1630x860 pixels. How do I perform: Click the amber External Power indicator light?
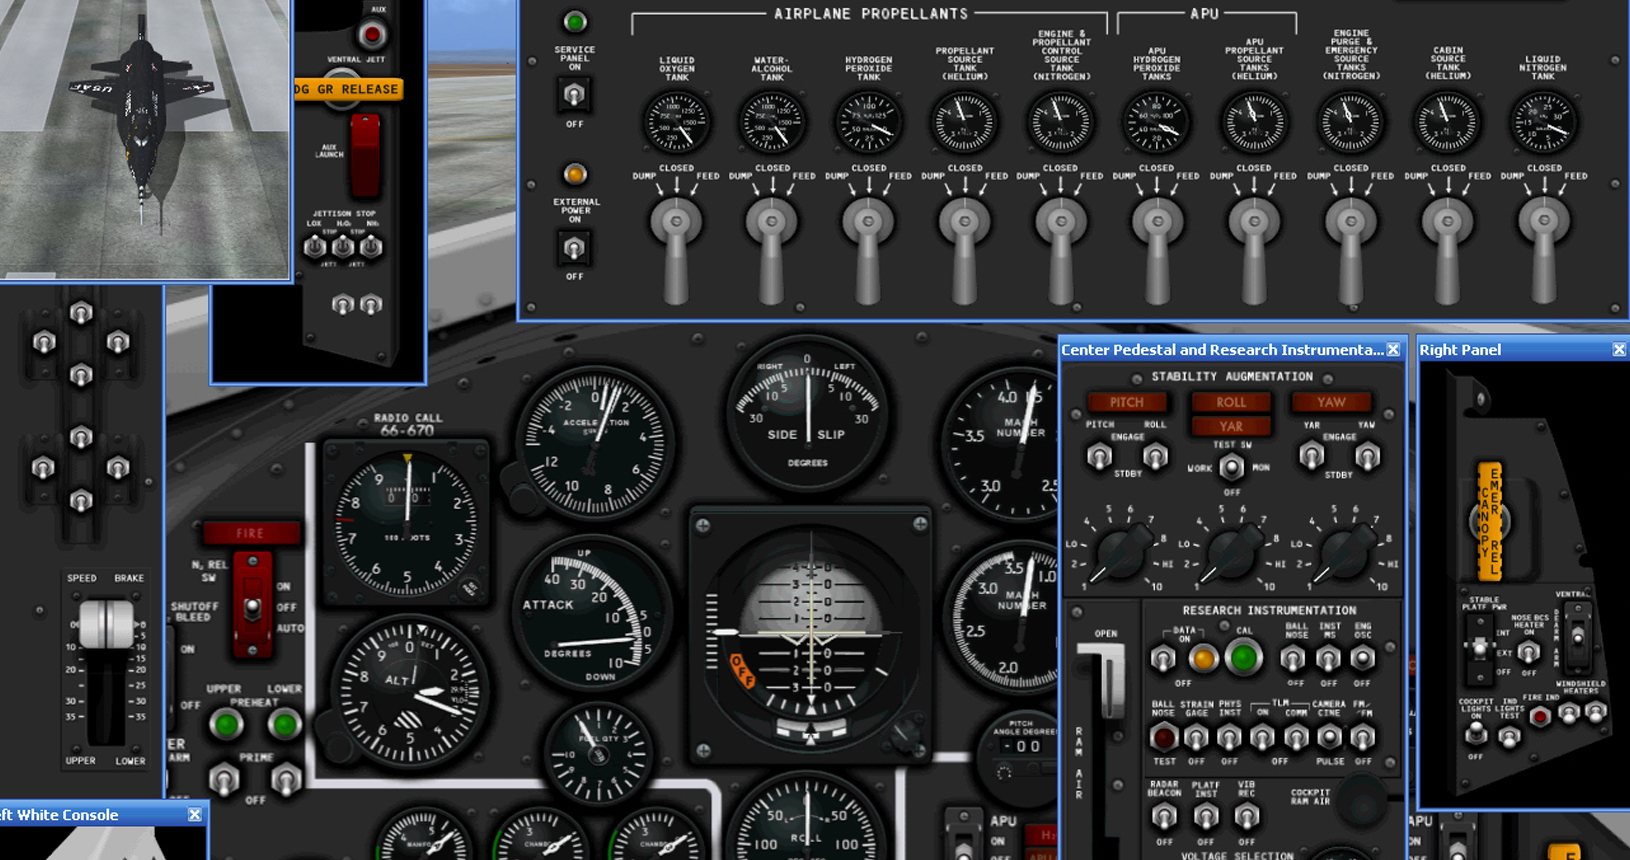(x=574, y=174)
